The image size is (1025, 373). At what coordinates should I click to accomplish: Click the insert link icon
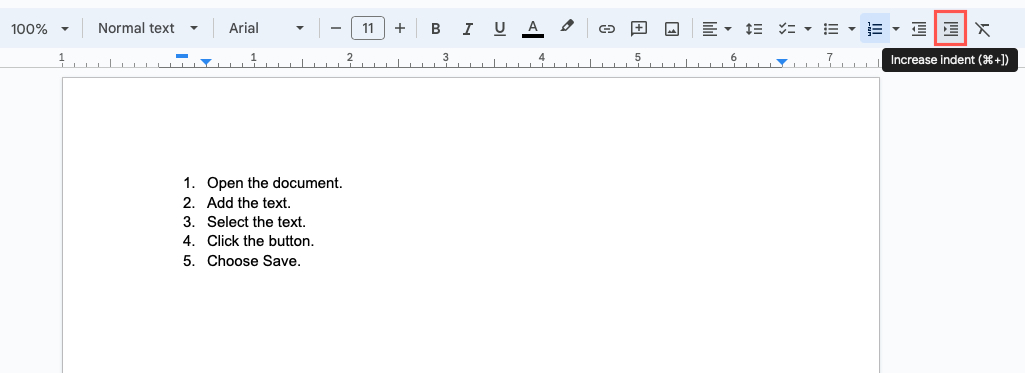(607, 29)
